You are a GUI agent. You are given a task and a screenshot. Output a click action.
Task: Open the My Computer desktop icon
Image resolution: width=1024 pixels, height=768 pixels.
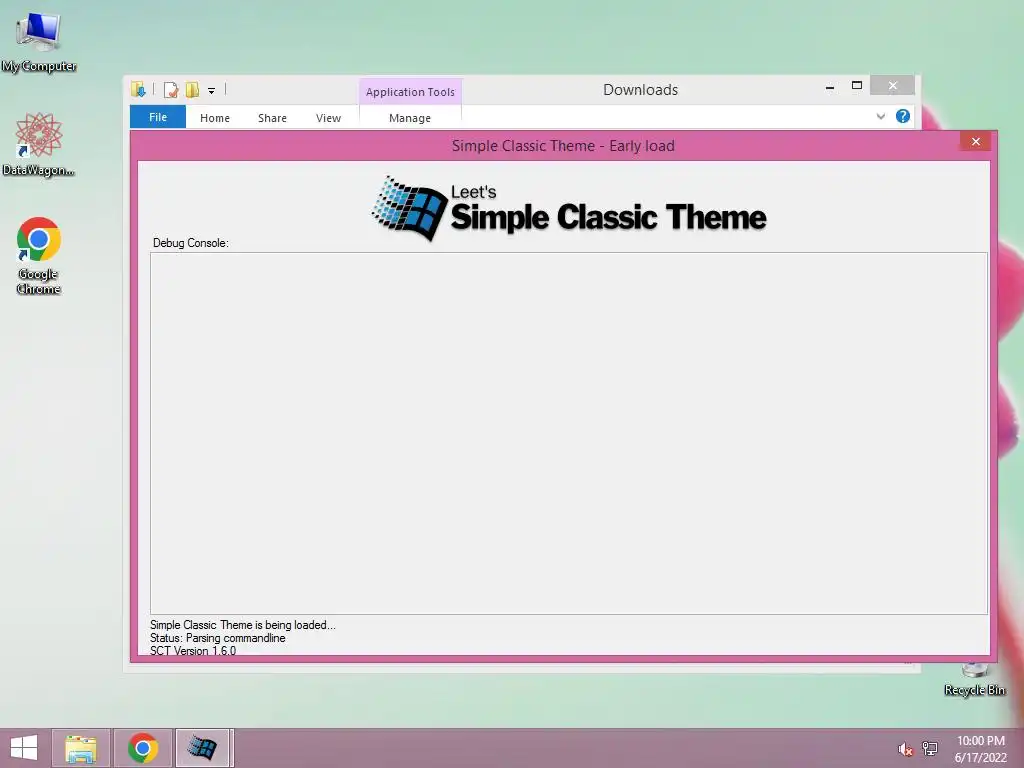coord(39,40)
